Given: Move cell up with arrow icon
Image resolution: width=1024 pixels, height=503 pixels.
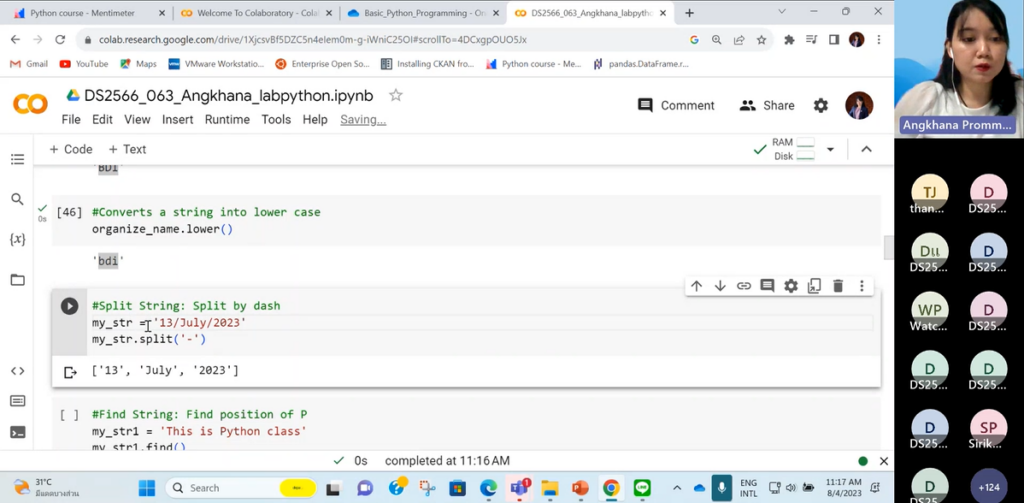Looking at the screenshot, I should [x=696, y=286].
